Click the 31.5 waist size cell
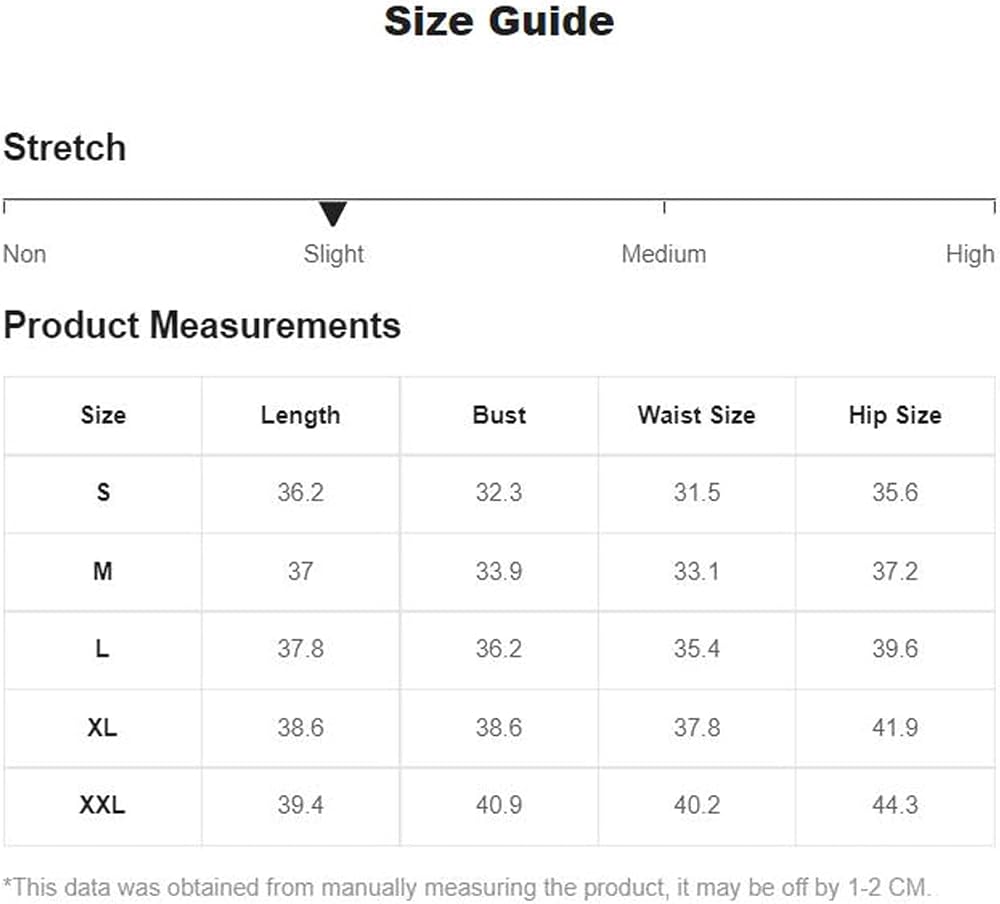This screenshot has width=1000, height=904. coord(696,493)
